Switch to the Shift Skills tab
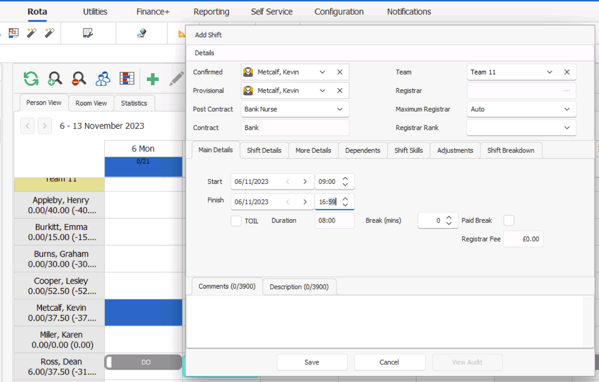The height and width of the screenshot is (382, 599). coord(408,151)
